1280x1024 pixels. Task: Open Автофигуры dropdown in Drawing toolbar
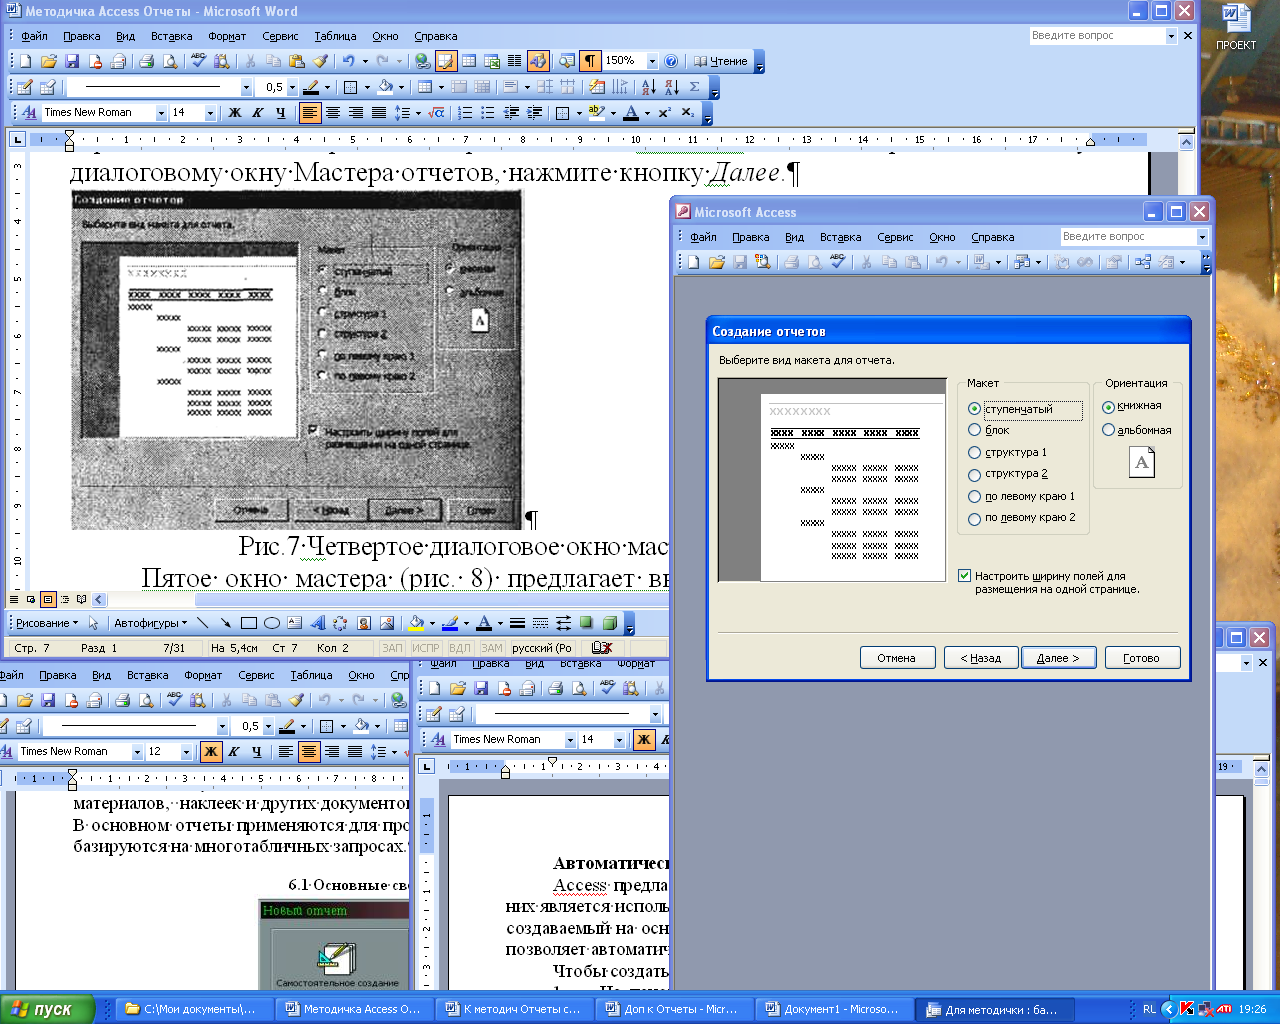[x=150, y=623]
